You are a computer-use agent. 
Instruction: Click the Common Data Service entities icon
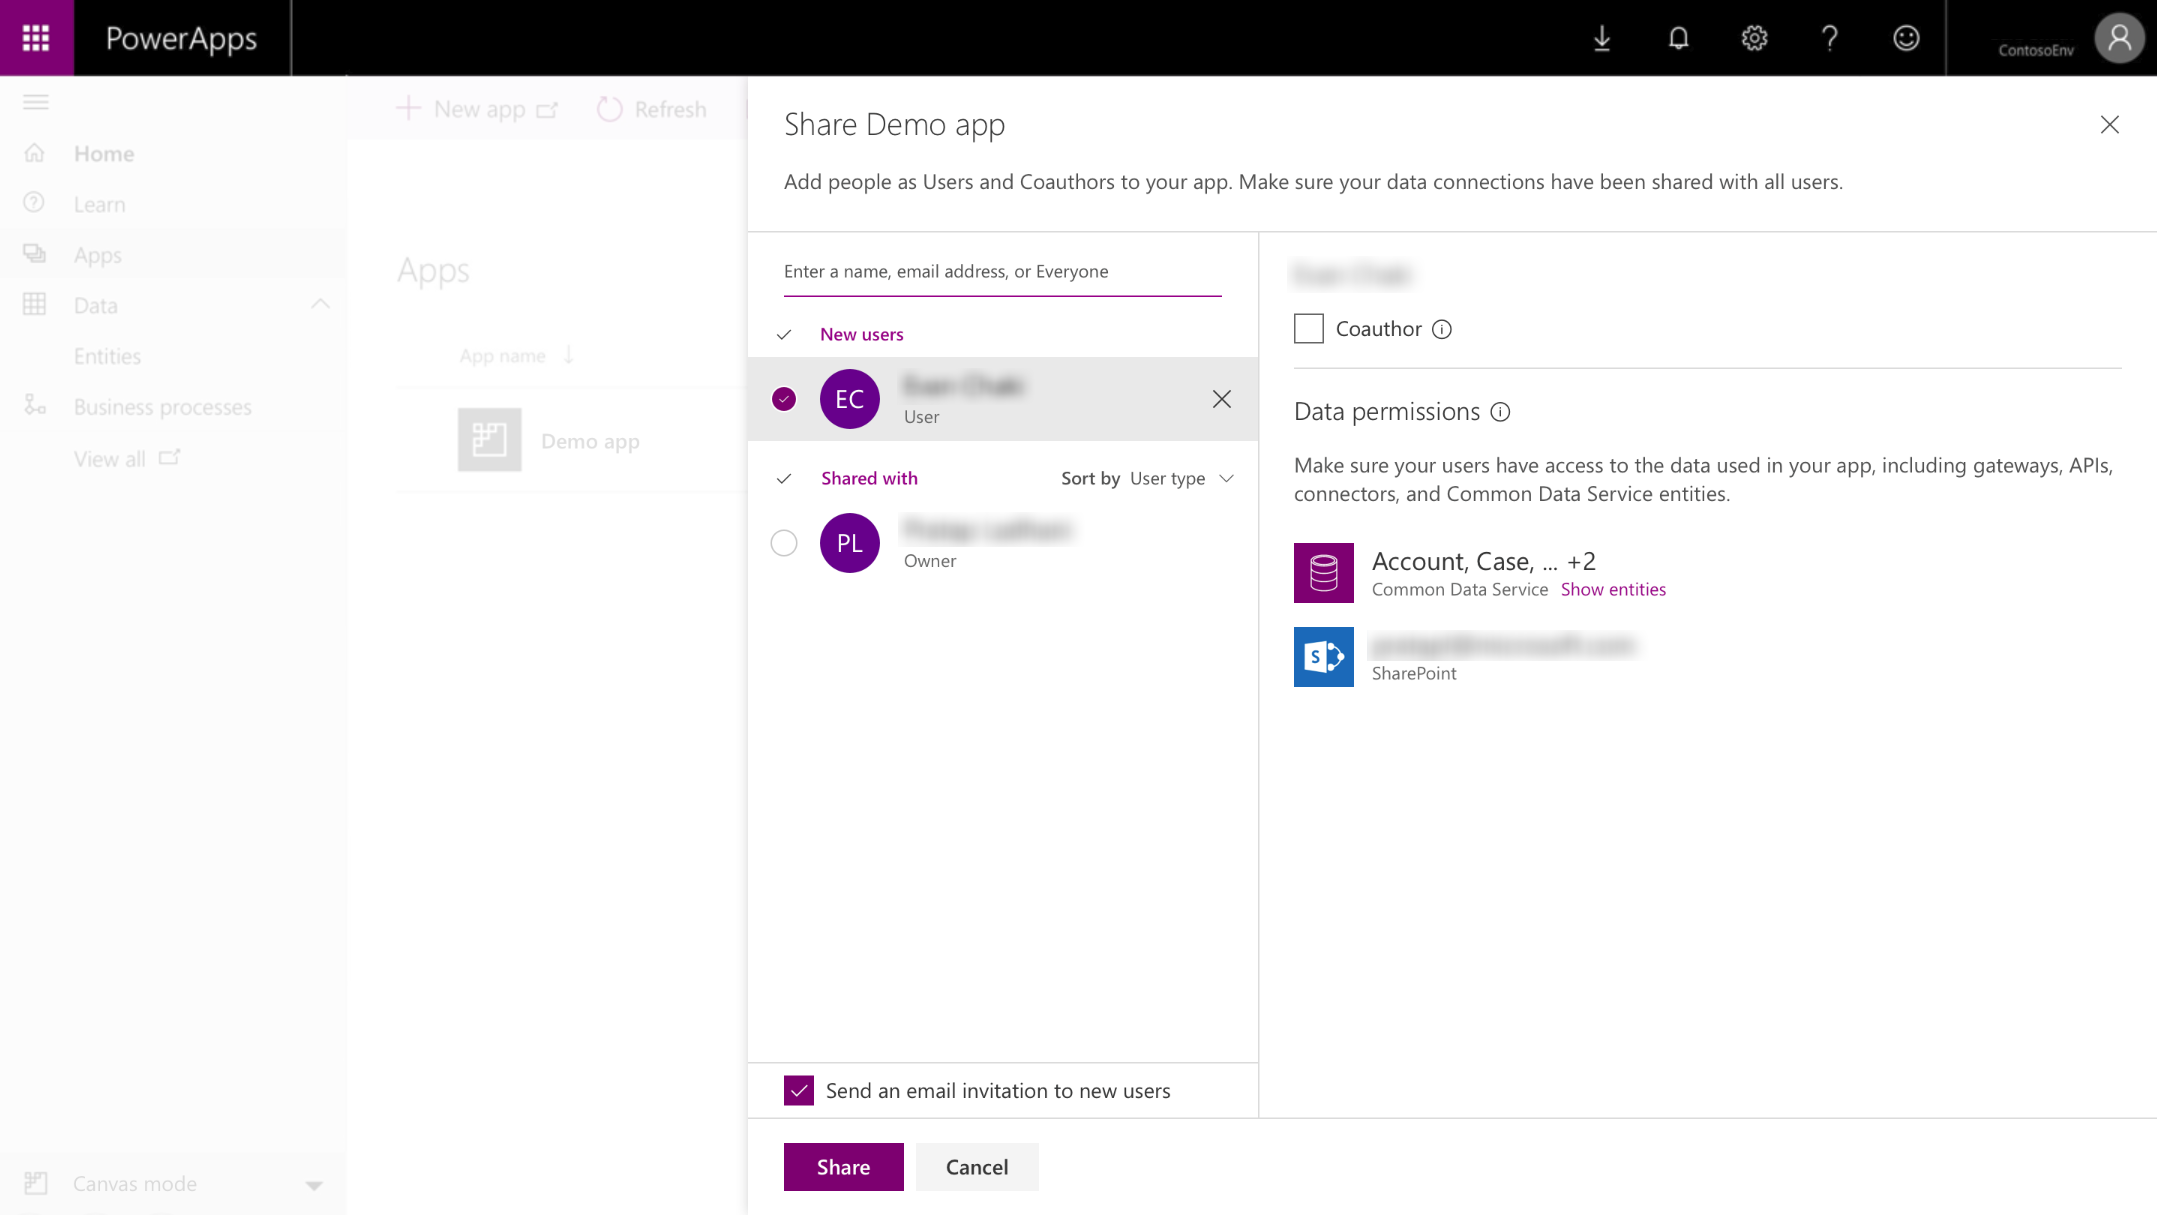click(1321, 572)
